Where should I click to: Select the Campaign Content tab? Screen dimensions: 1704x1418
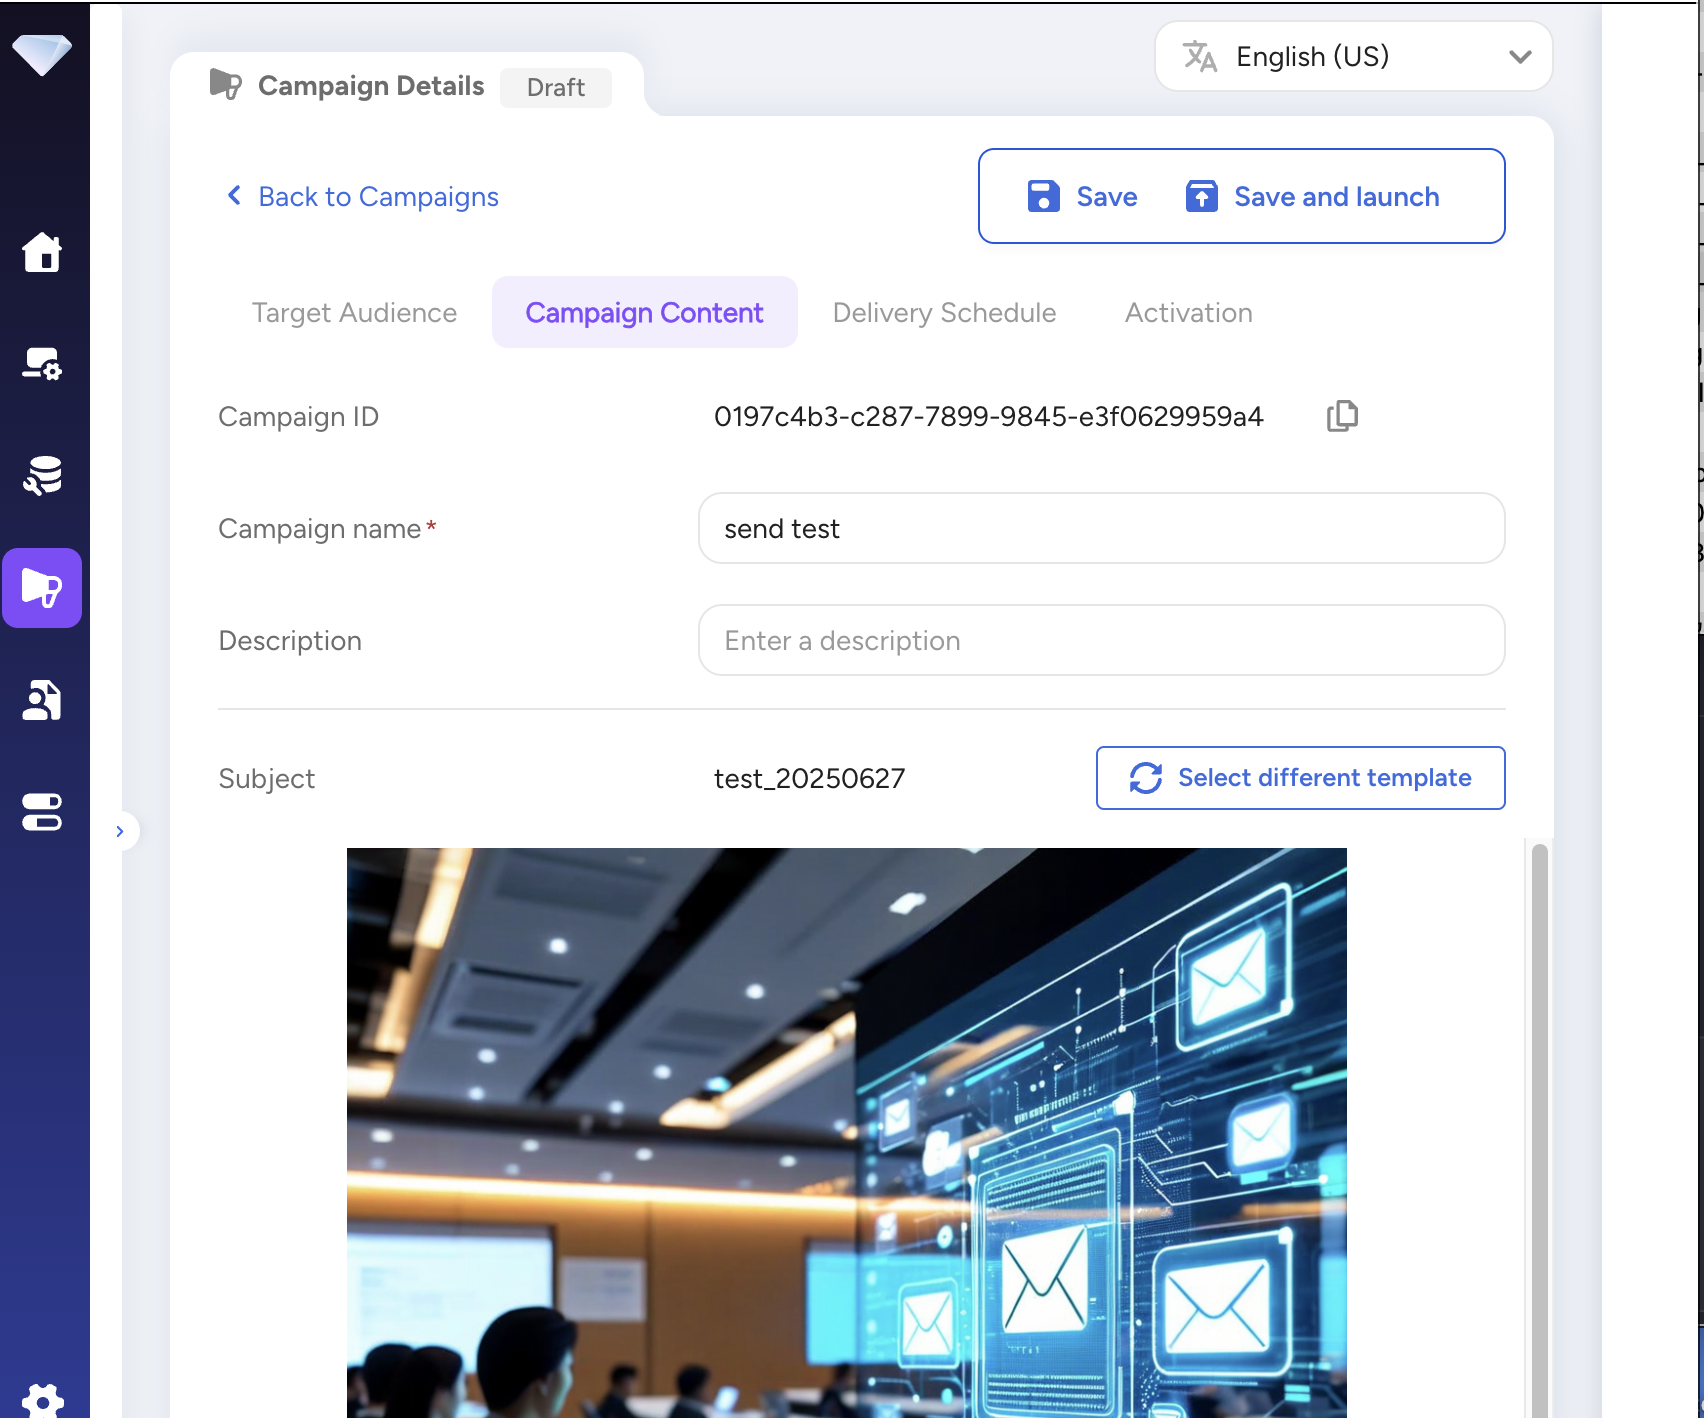pos(644,313)
